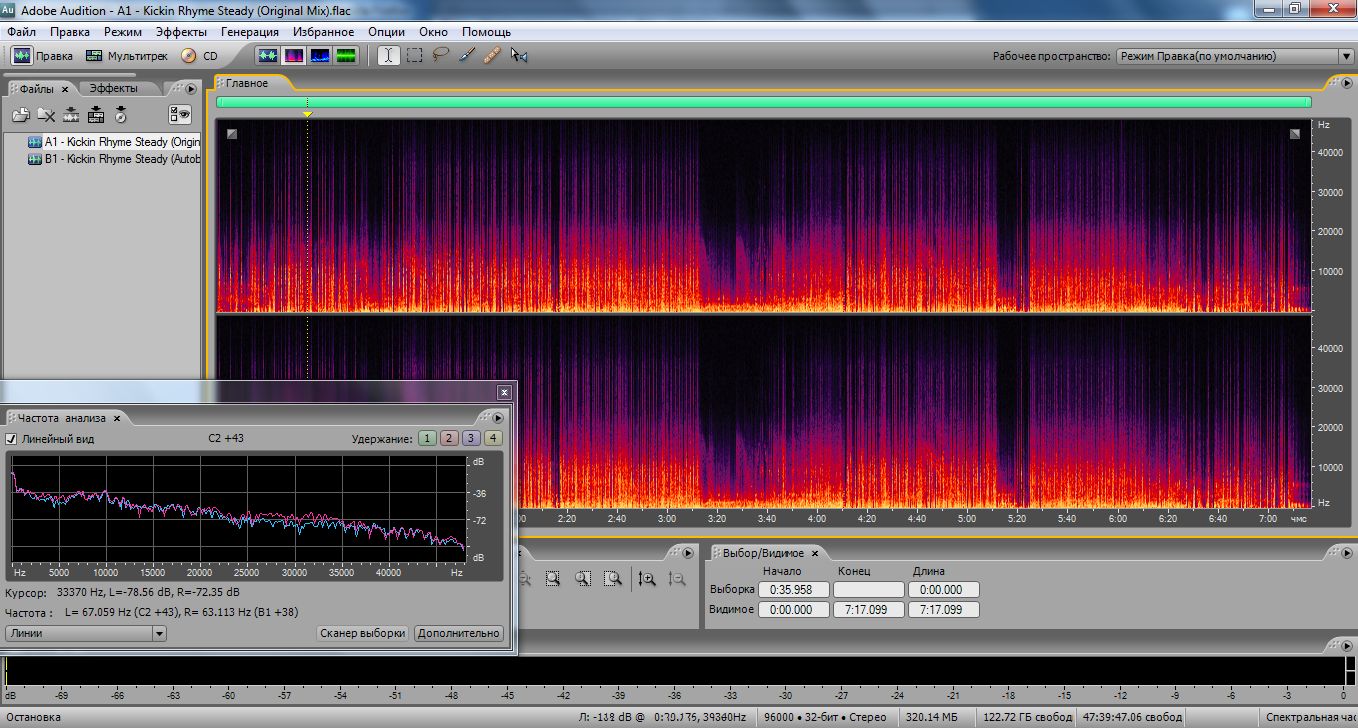Image resolution: width=1358 pixels, height=728 pixels.
Task: Click the Close File icon in Files panel
Action: tap(45, 115)
